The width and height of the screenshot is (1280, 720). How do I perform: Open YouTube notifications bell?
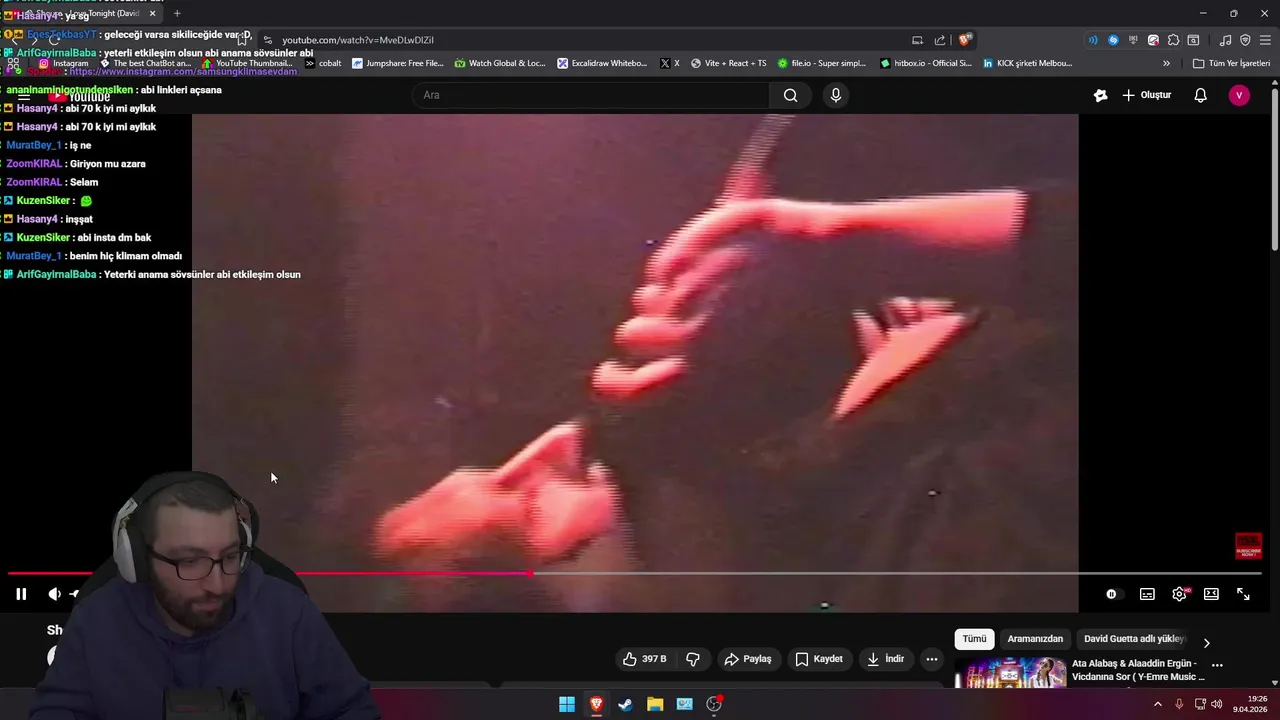tap(1201, 95)
